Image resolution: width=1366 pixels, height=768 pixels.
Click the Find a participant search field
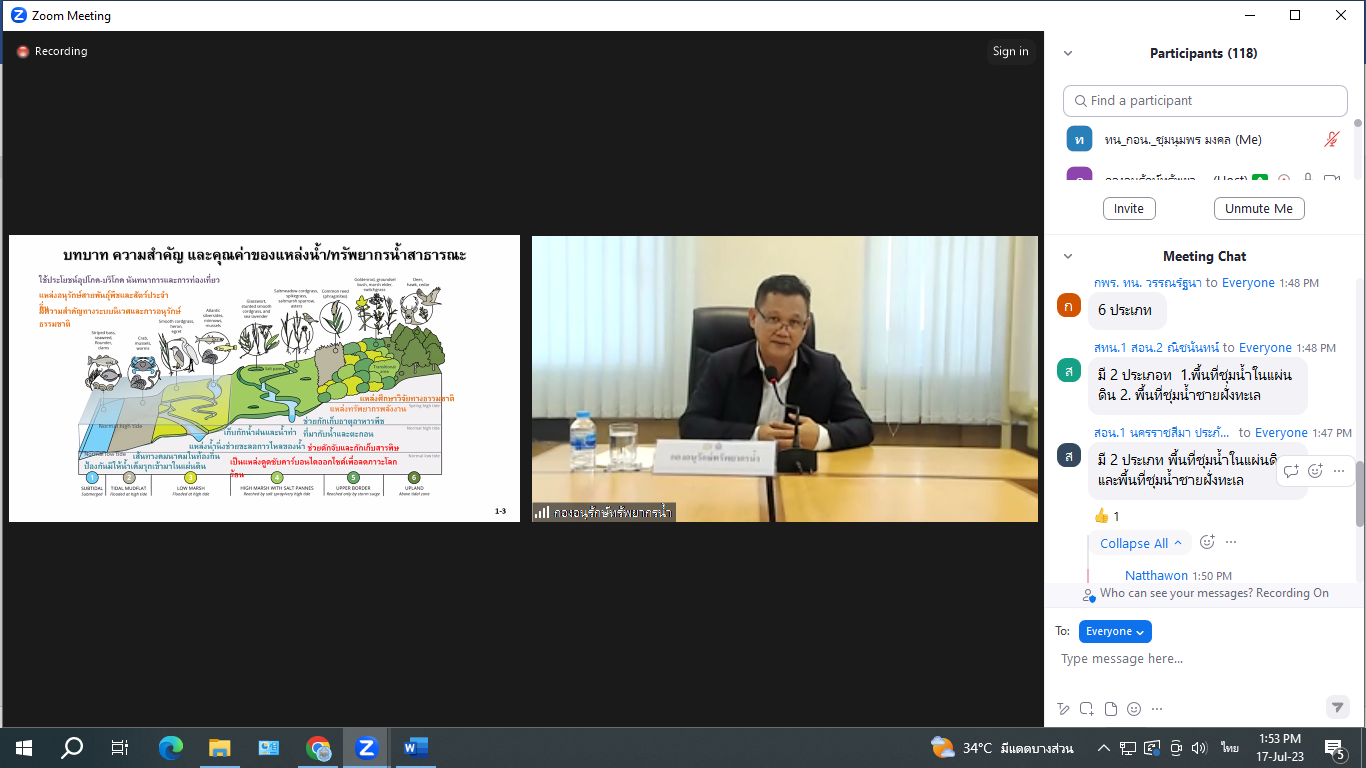(1205, 101)
